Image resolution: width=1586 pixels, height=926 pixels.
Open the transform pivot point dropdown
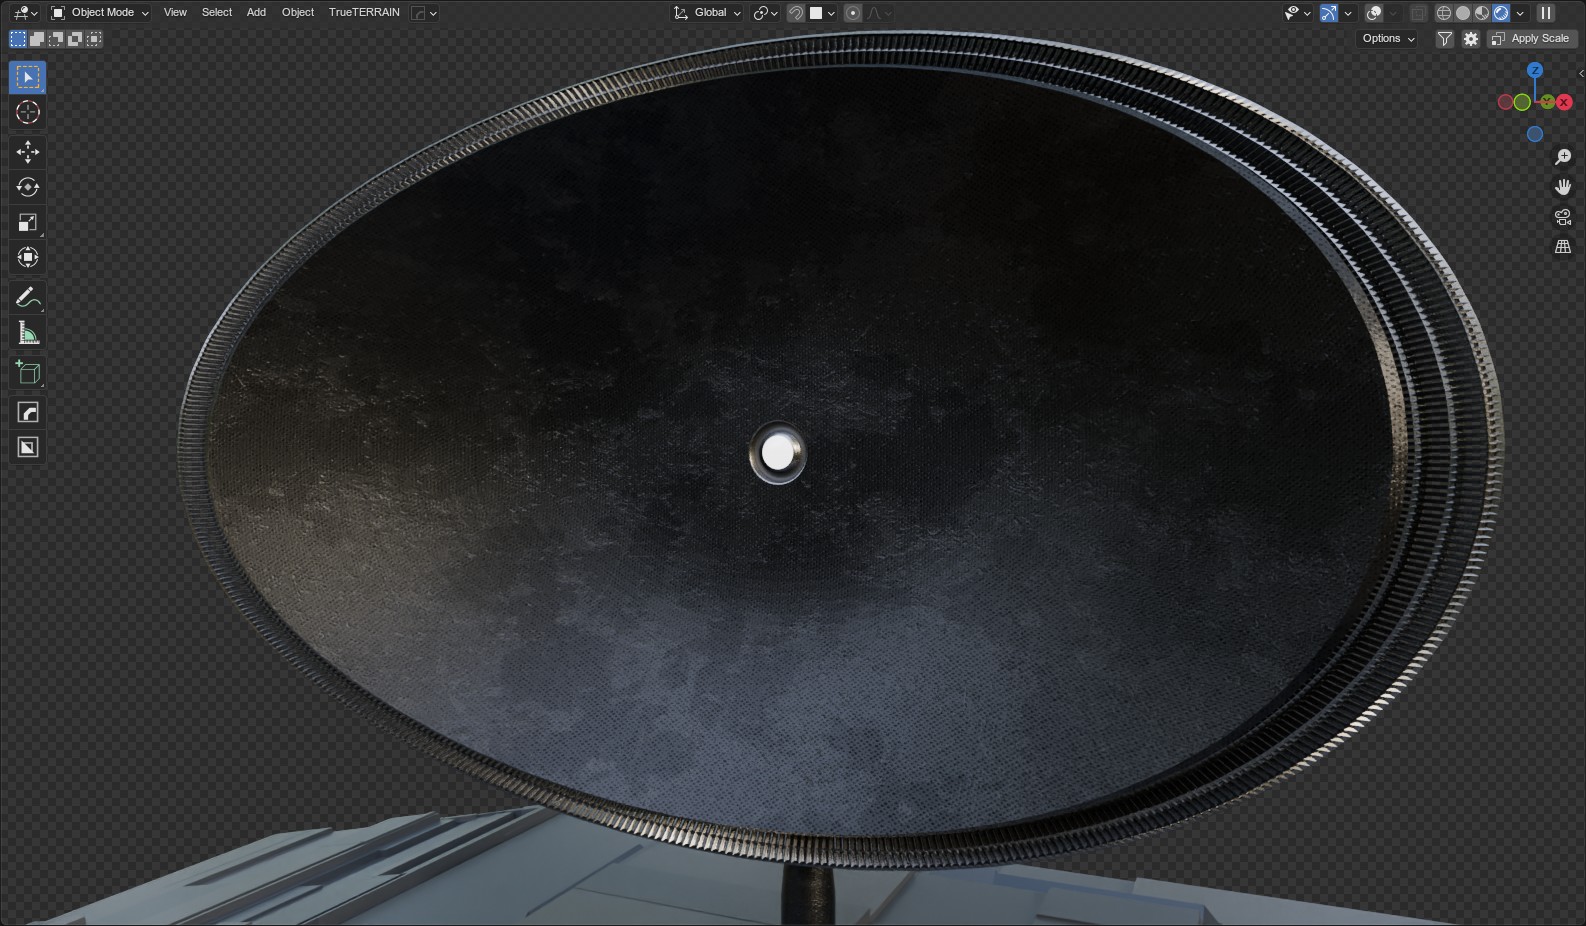(766, 13)
